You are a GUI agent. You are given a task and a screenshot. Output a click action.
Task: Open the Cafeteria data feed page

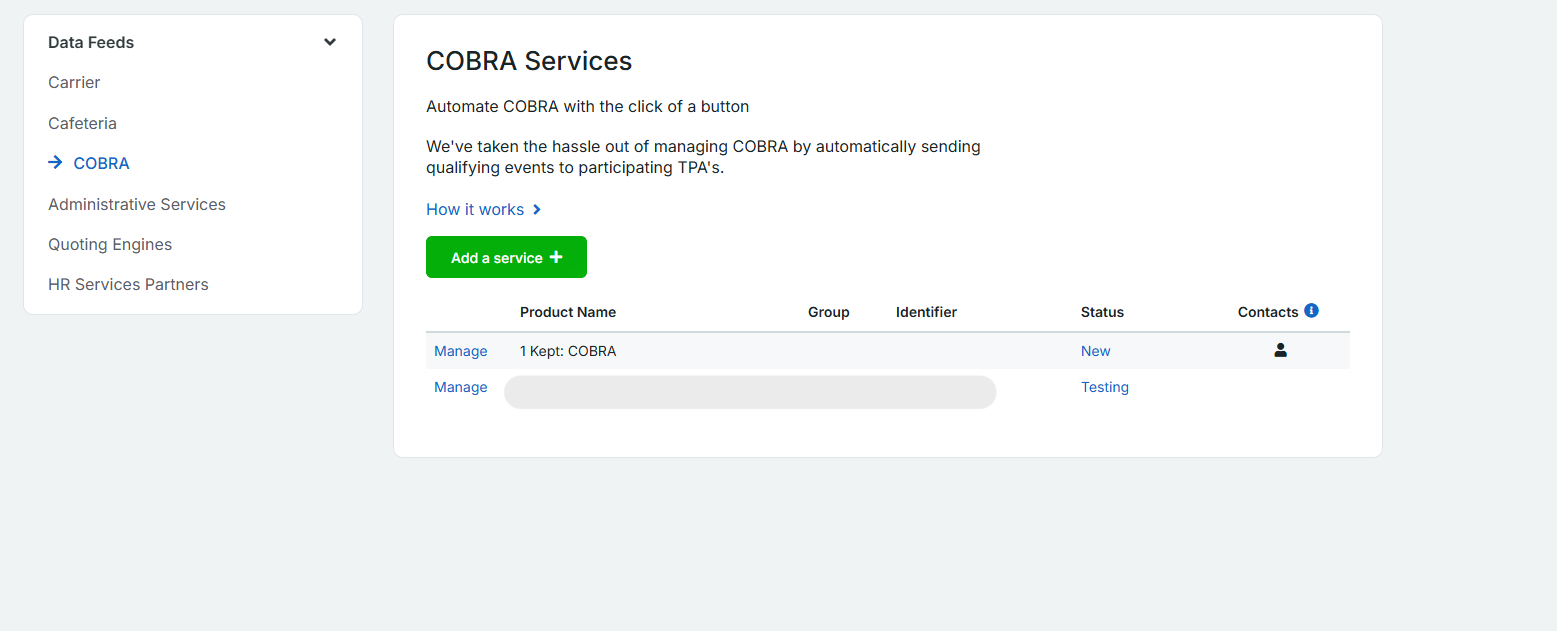point(82,123)
